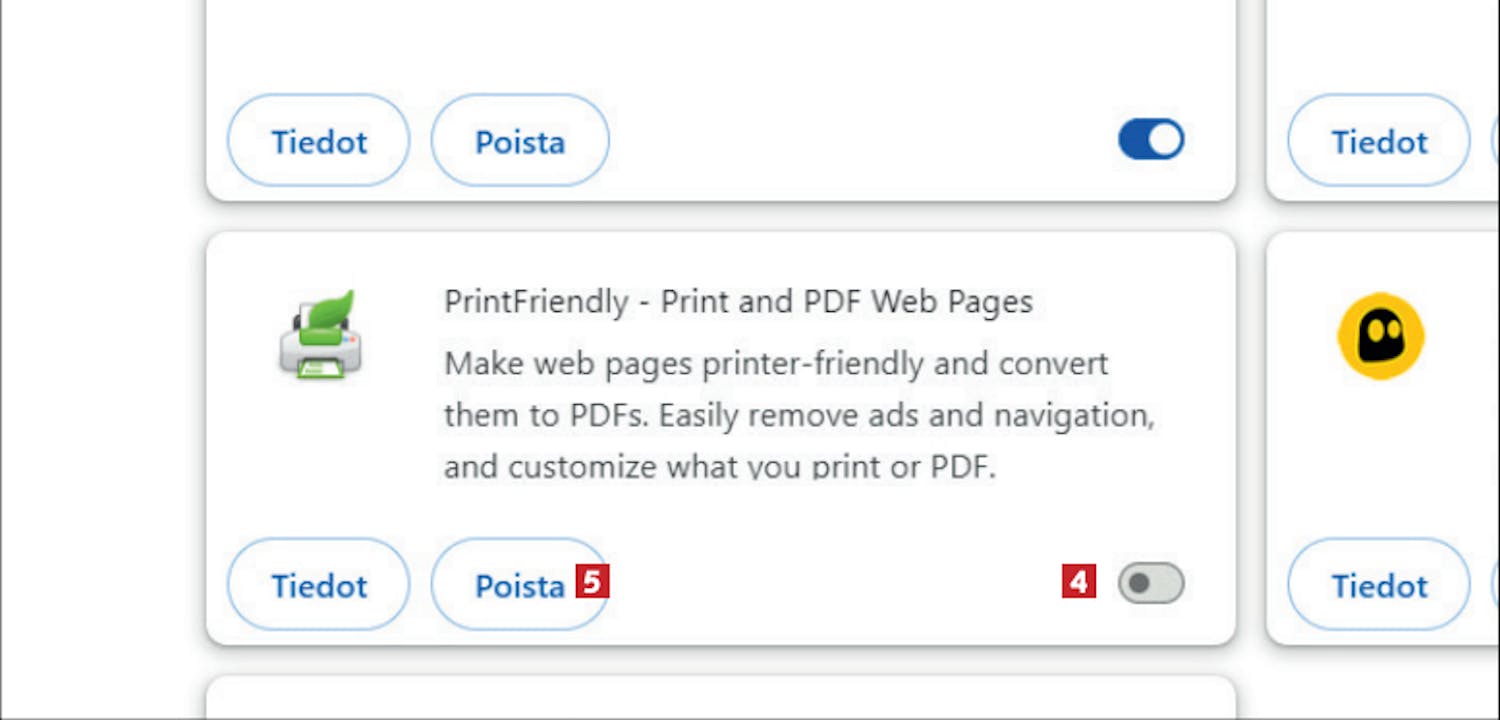The image size is (1500, 720).
Task: Click the red number 5 marker
Action: (592, 581)
